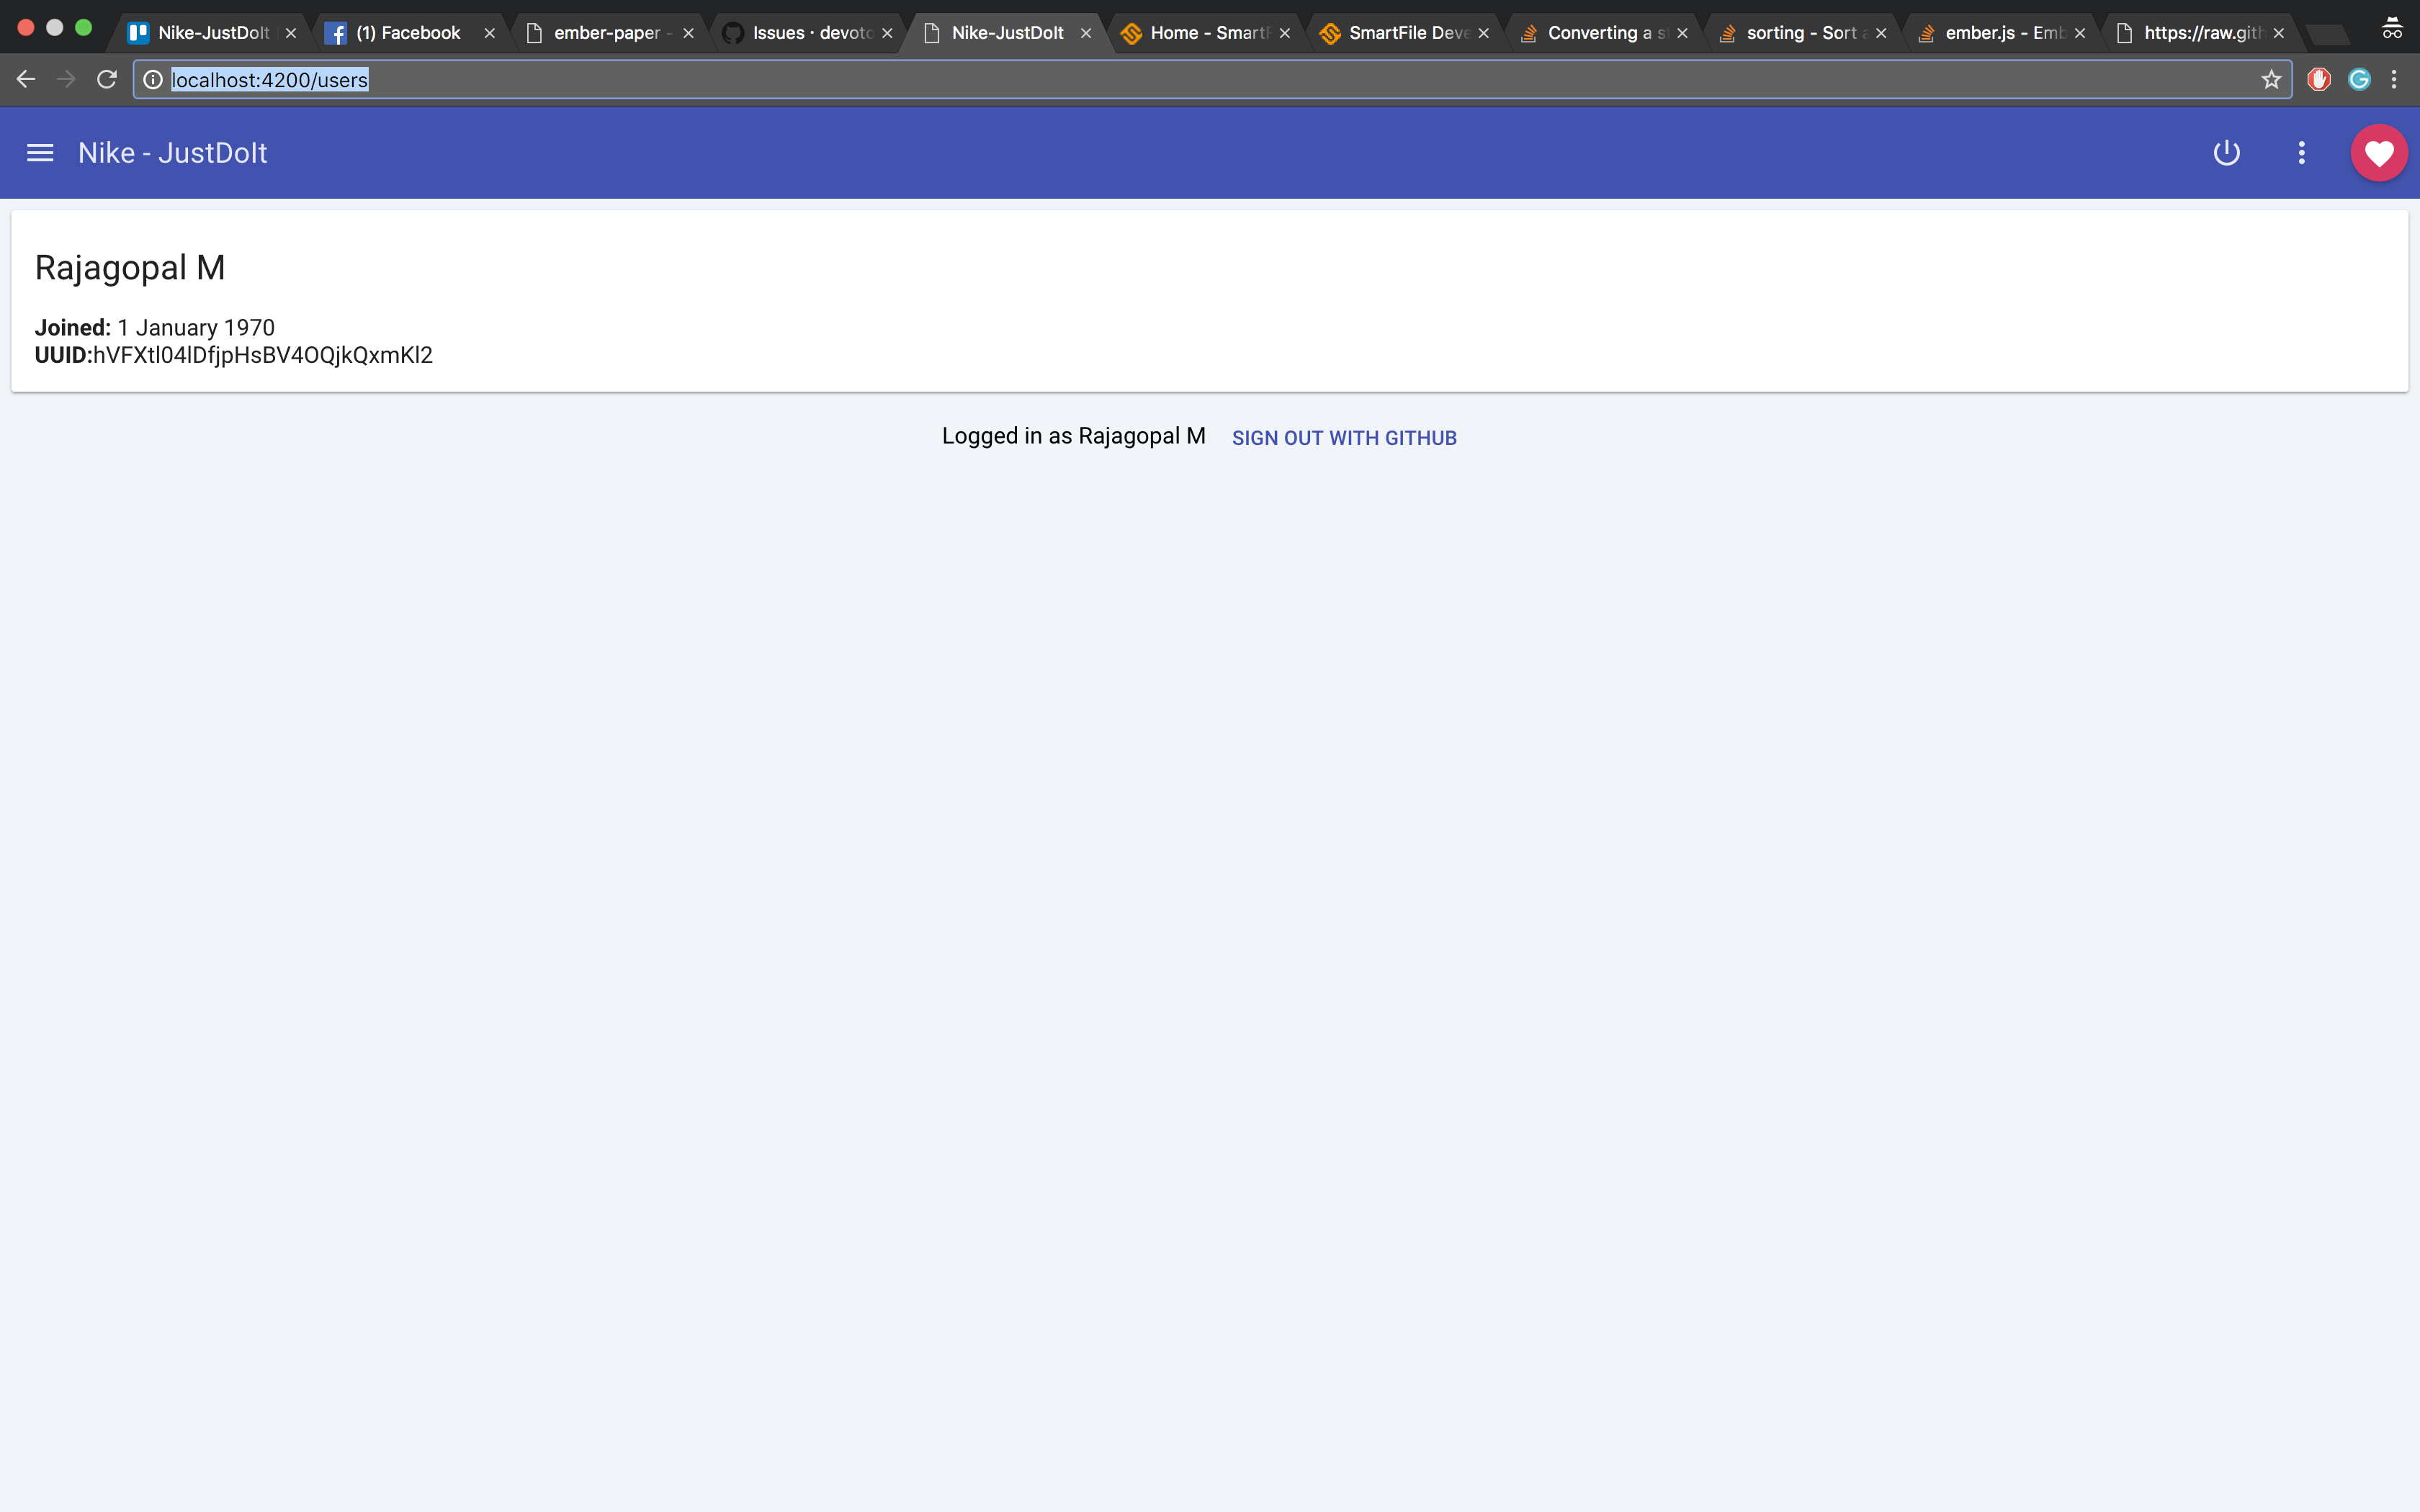Sign out with GitHub
Screen dimensions: 2420x1512
pos(1344,438)
